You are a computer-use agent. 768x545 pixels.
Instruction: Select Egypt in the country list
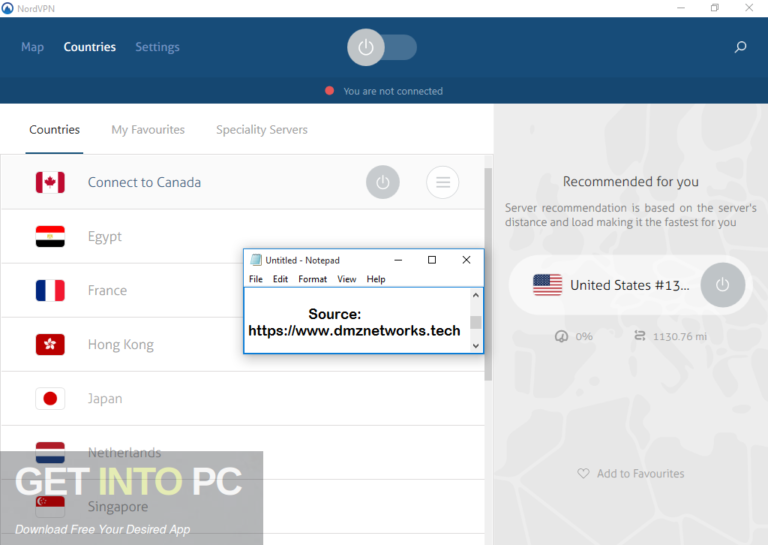point(104,237)
